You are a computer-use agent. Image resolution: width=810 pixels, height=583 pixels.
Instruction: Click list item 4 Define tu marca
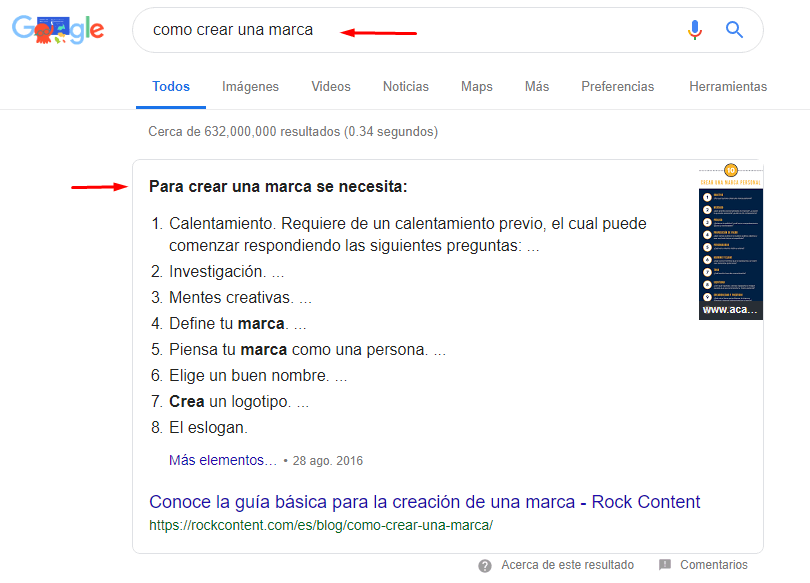229,324
